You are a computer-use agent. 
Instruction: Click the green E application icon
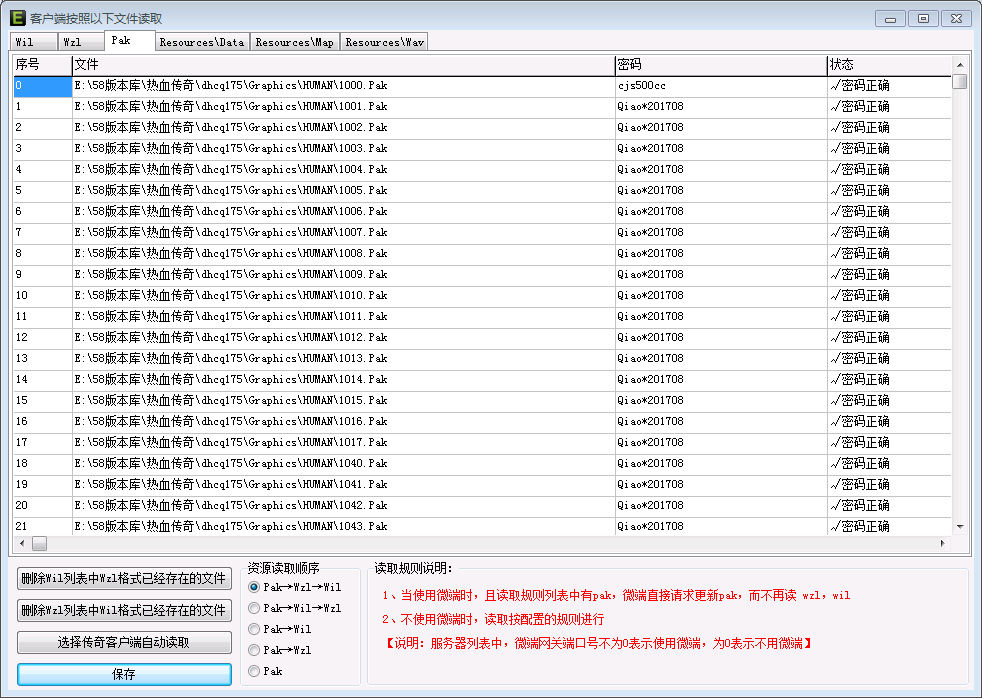coord(17,18)
